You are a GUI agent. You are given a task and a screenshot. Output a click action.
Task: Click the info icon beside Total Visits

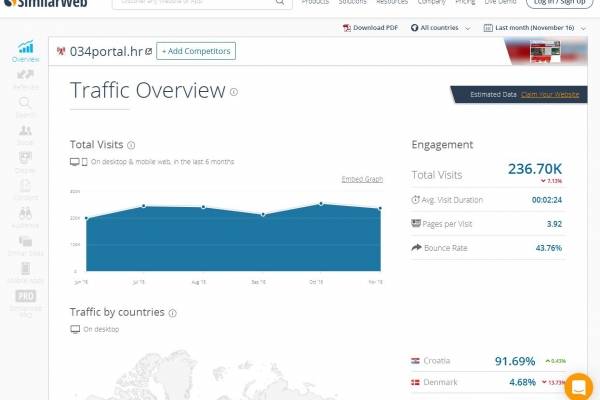click(132, 145)
